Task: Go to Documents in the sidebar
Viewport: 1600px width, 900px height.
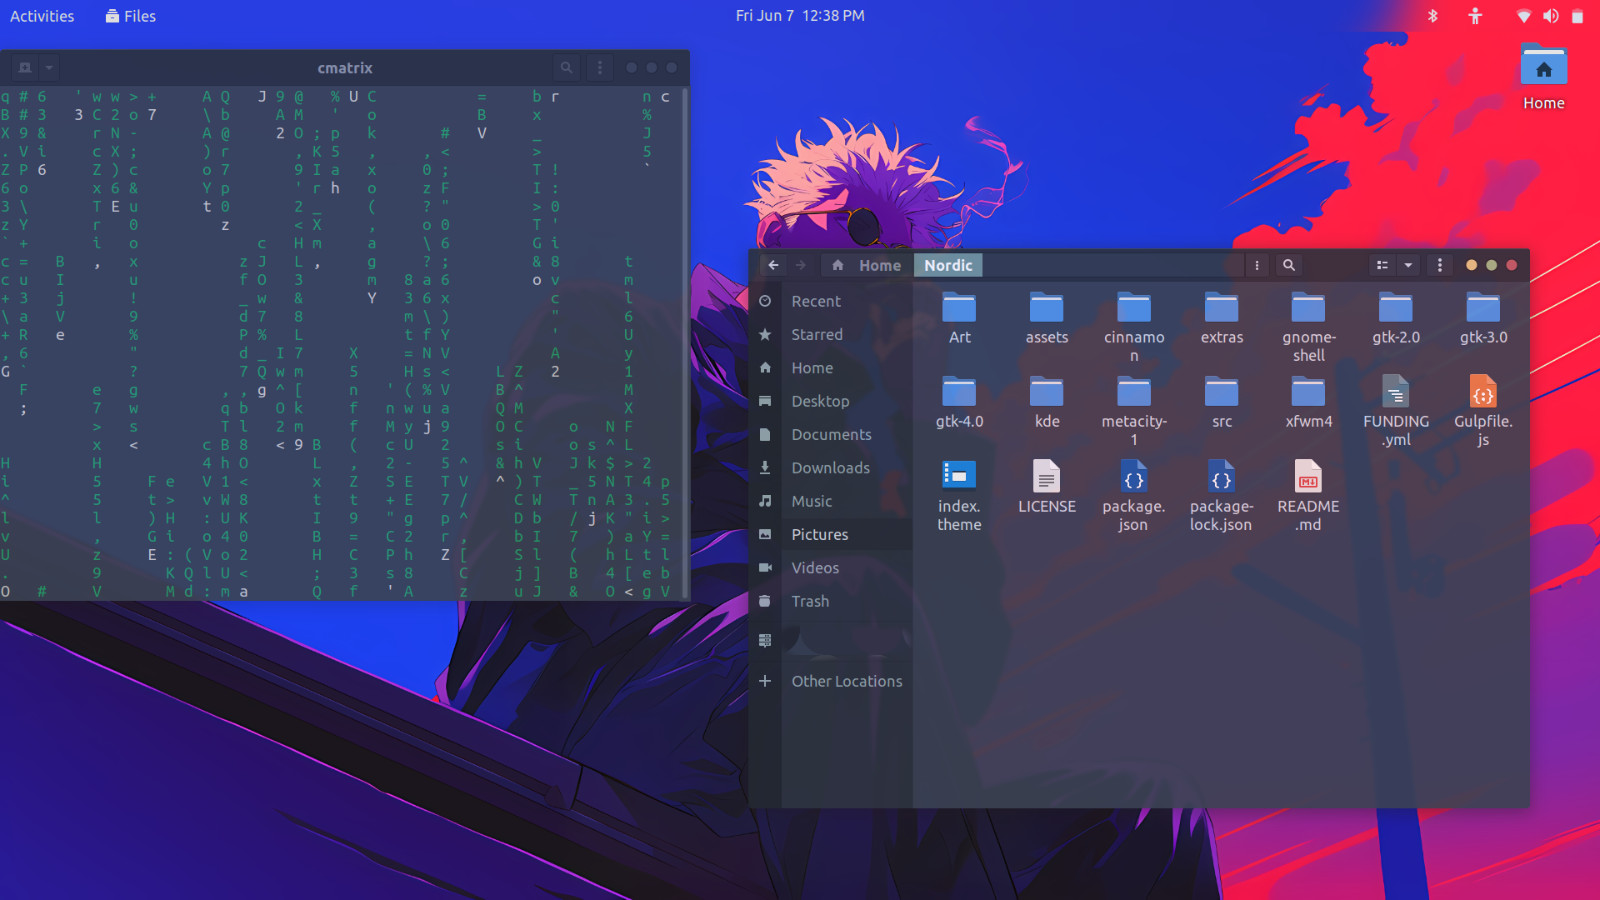Action: [830, 434]
